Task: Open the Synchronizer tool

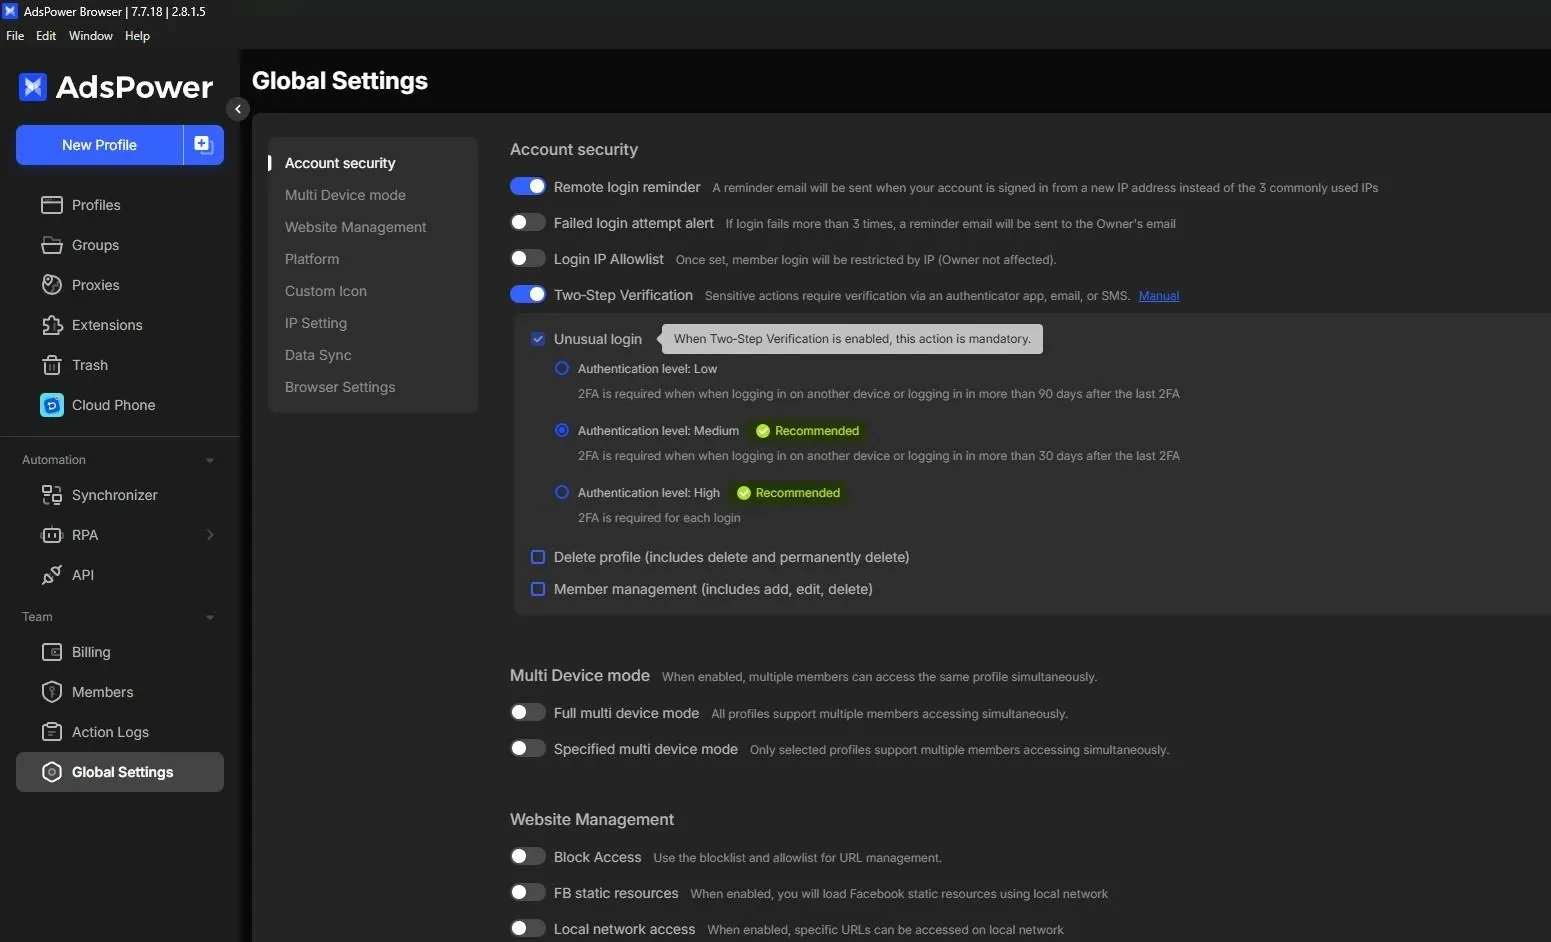Action: point(113,495)
